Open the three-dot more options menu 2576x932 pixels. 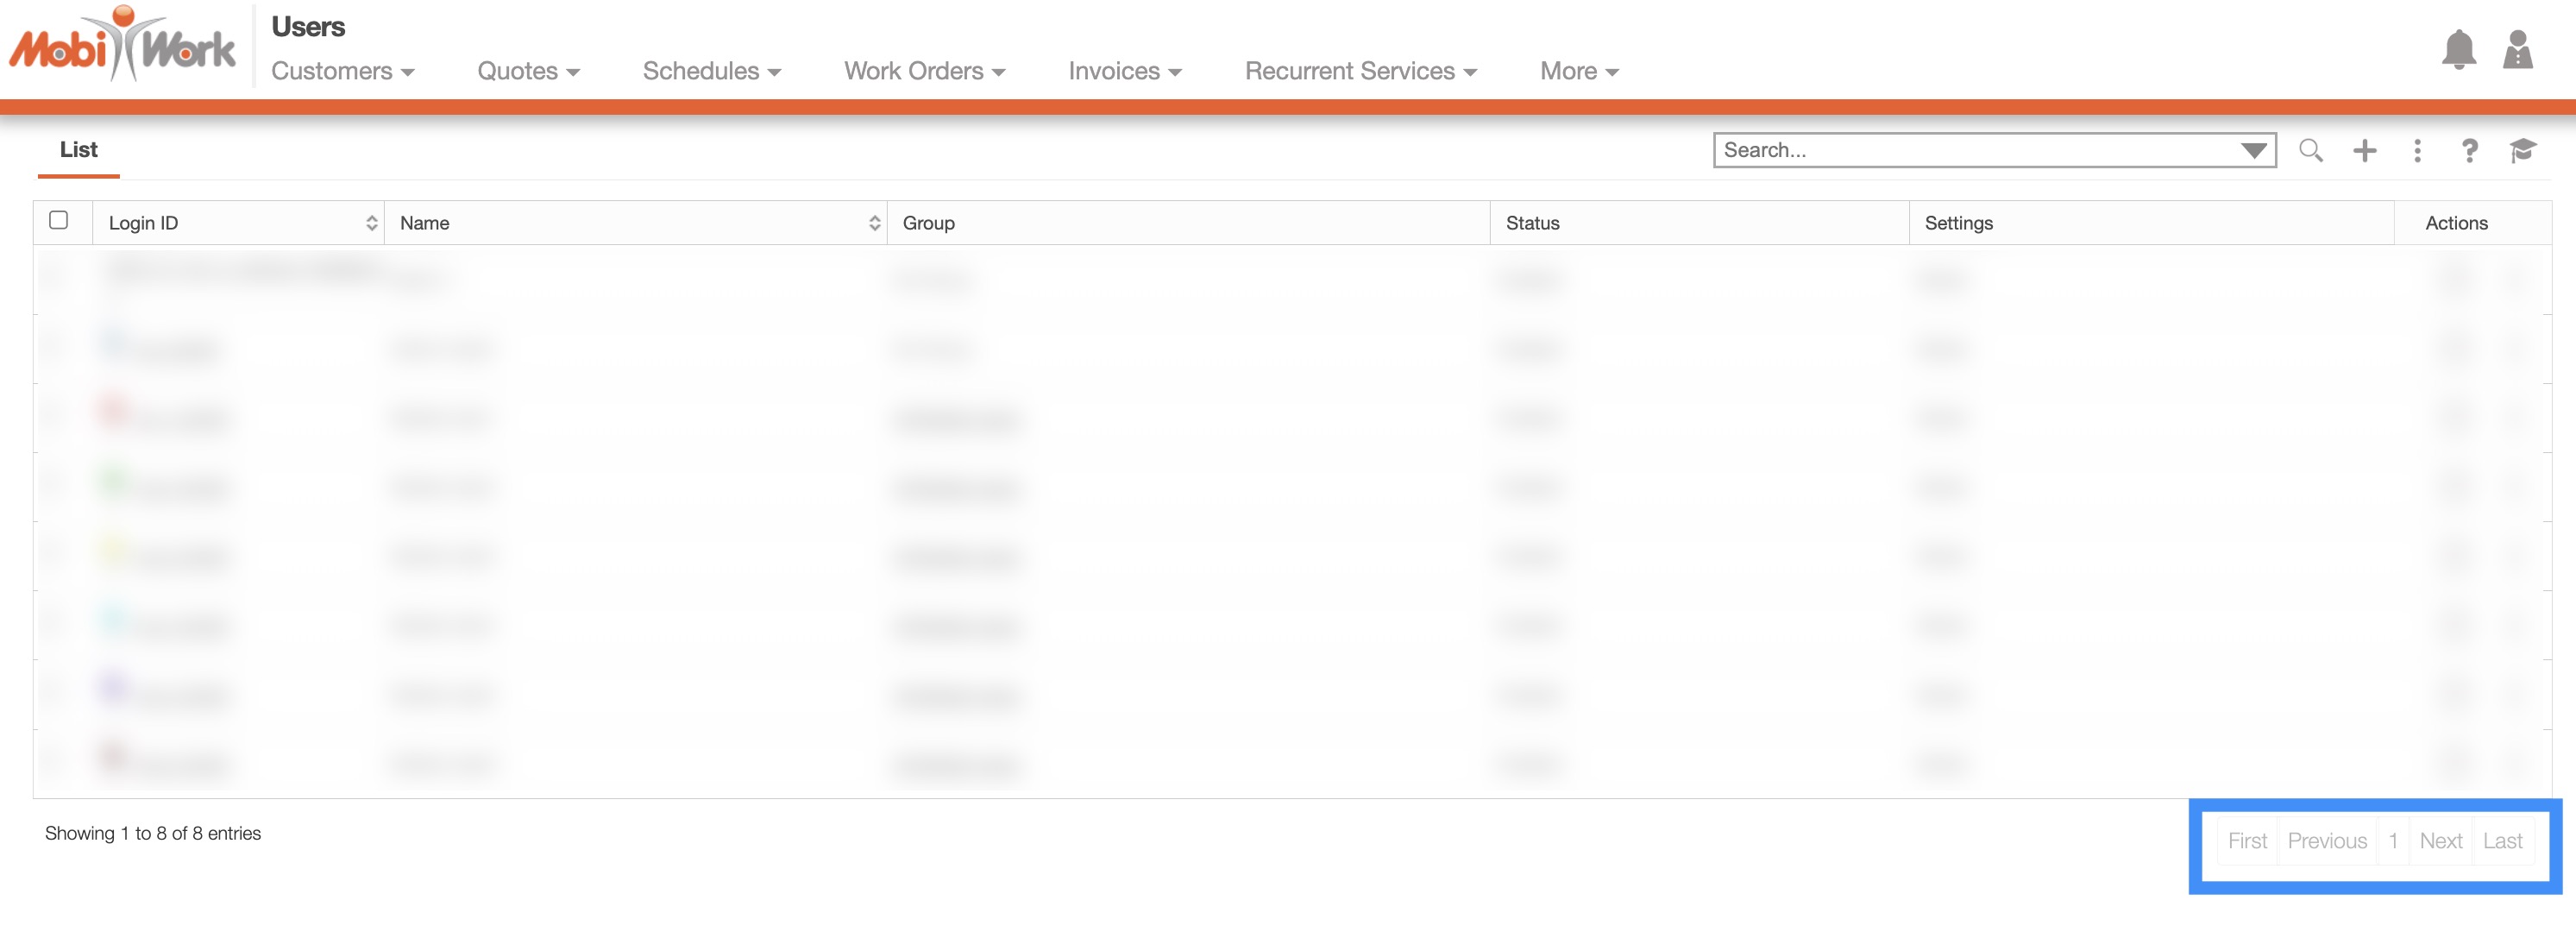(2417, 150)
